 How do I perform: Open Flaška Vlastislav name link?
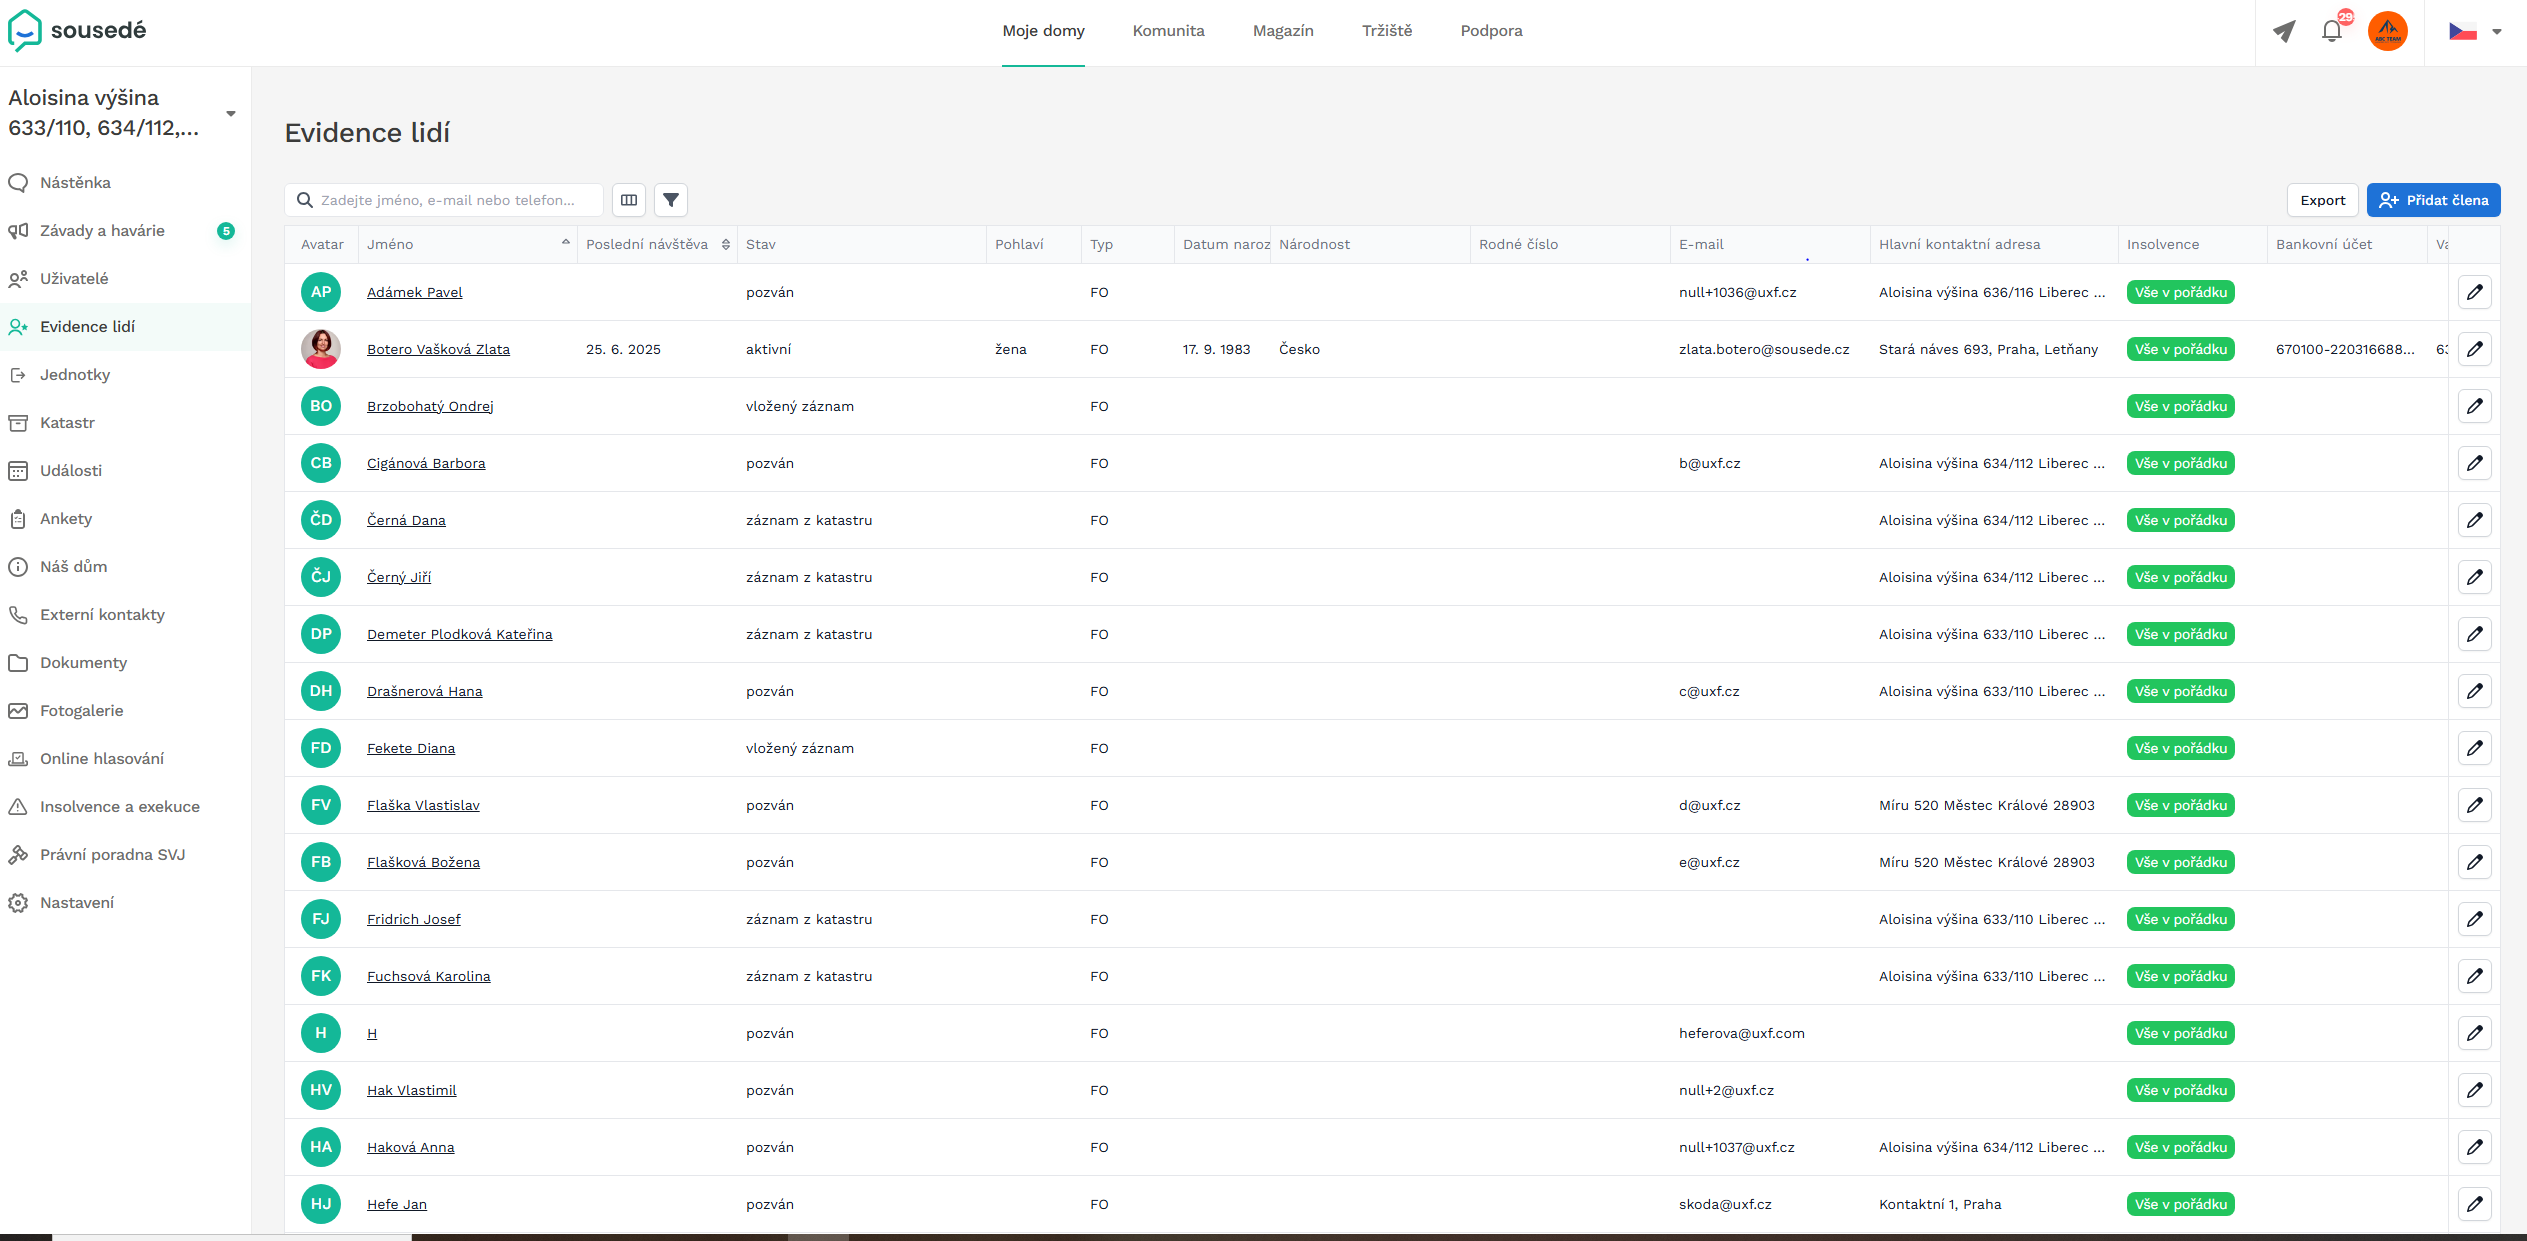(423, 805)
